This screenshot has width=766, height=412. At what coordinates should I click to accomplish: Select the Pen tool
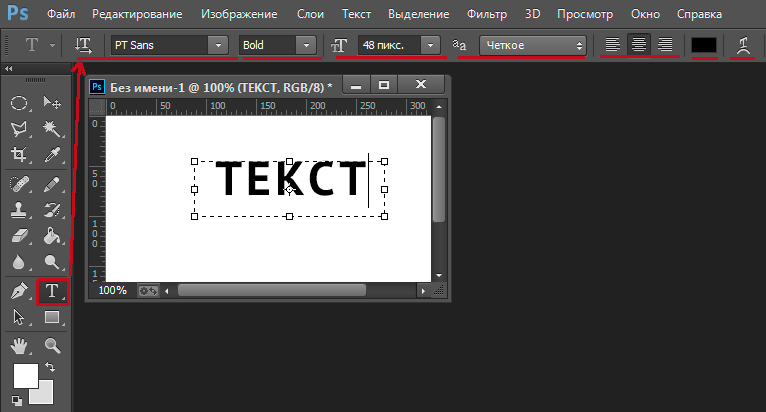pos(19,292)
